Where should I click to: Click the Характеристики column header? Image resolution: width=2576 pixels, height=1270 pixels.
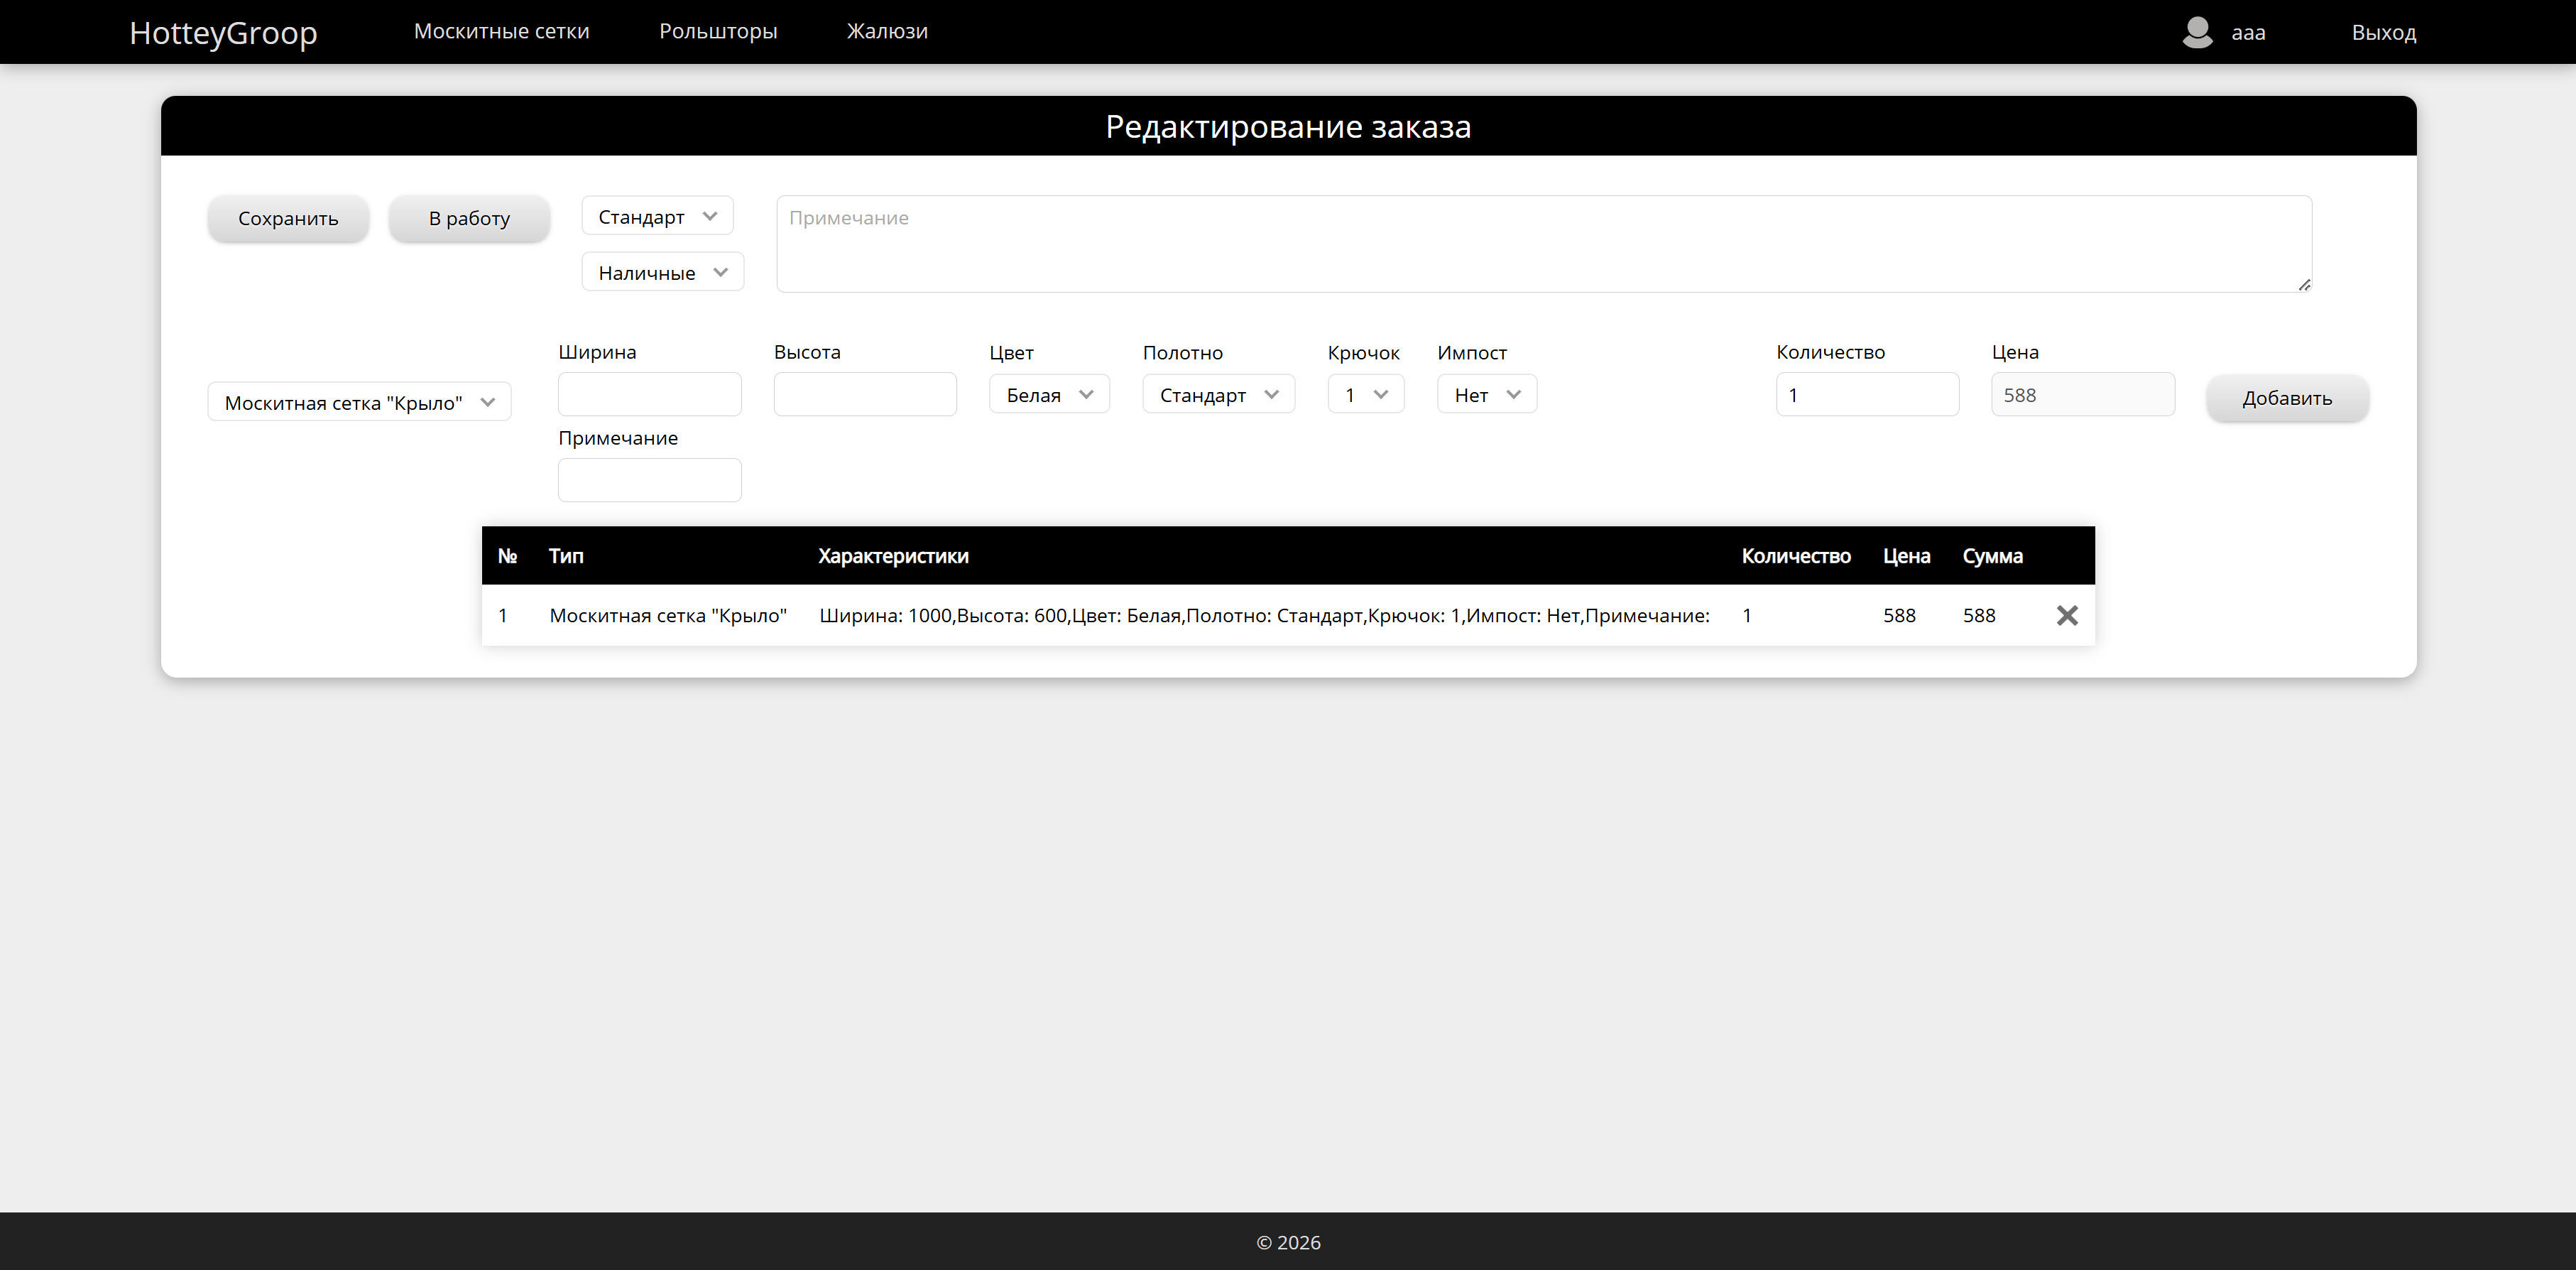[x=893, y=556]
